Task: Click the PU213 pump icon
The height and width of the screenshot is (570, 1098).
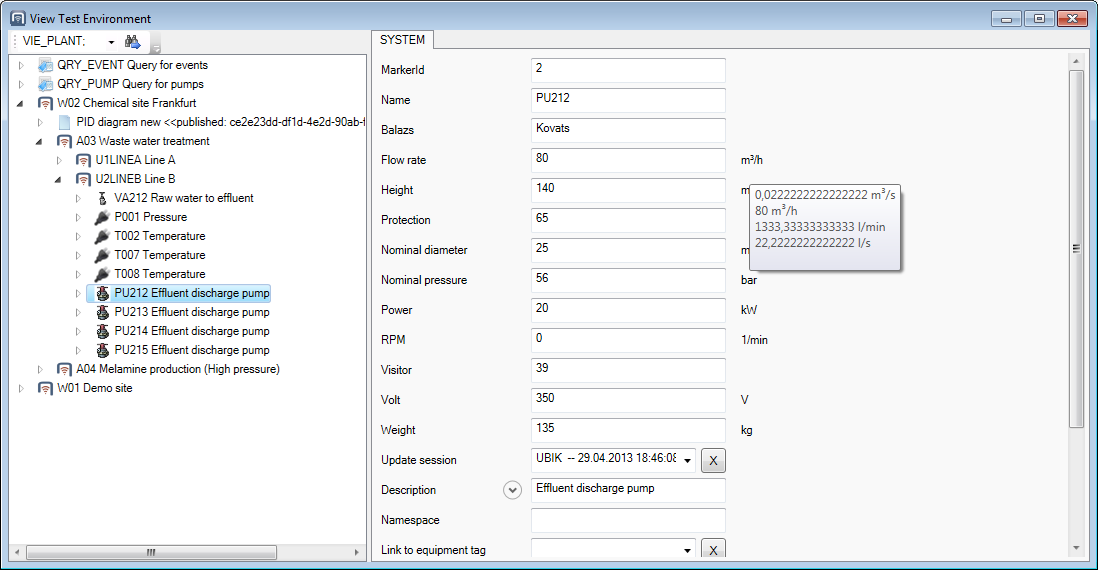Action: coord(102,312)
